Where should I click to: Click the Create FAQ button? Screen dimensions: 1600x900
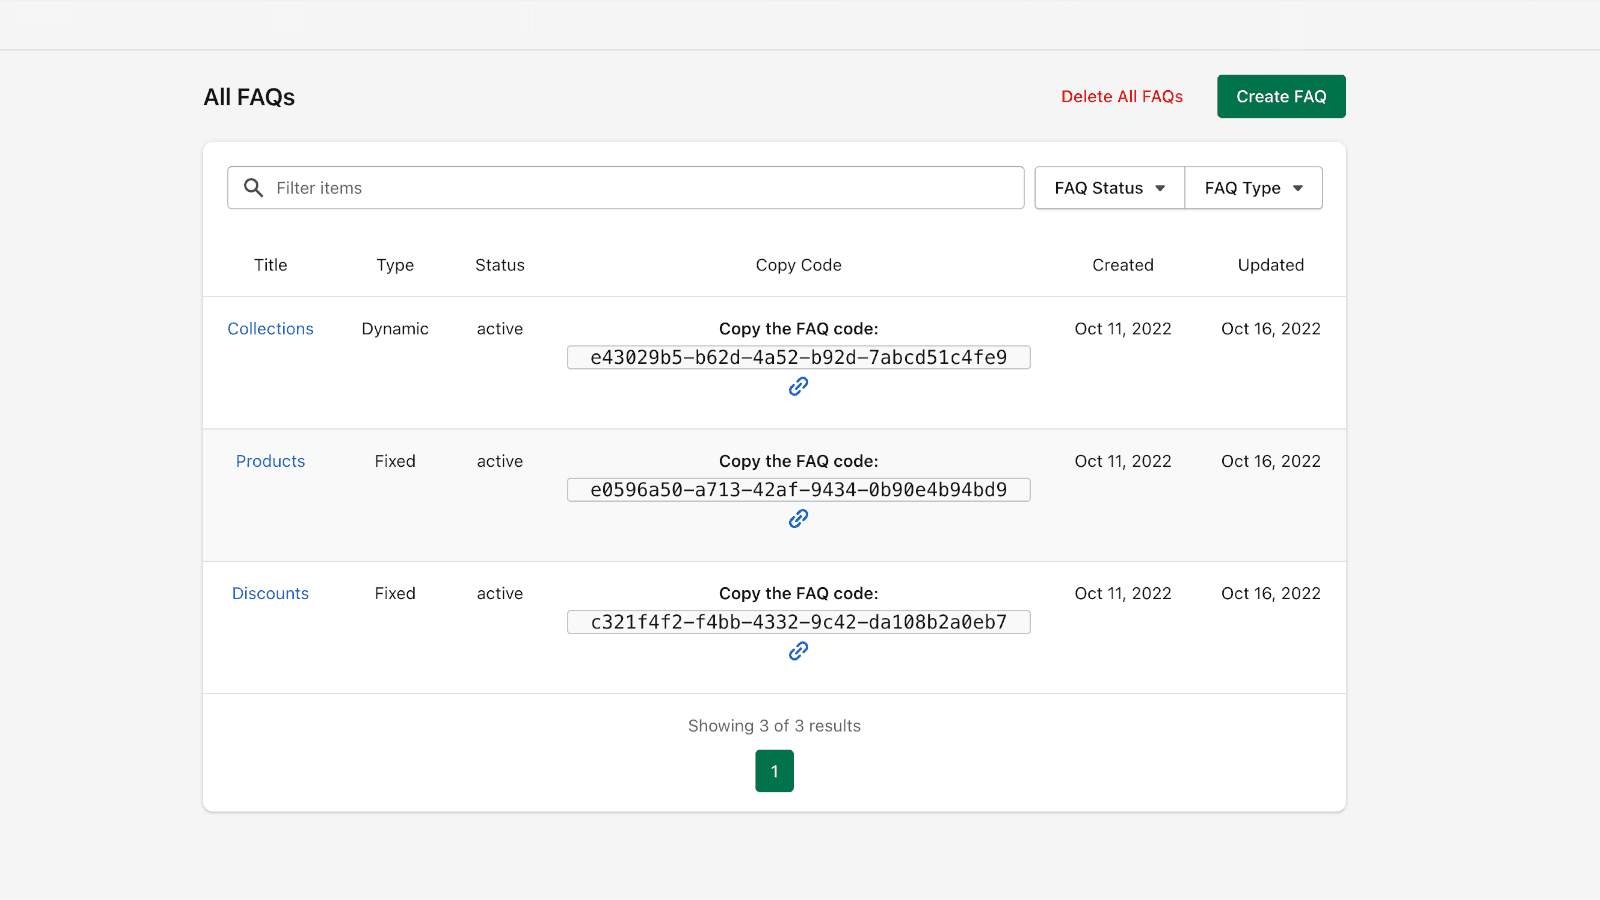[1280, 96]
